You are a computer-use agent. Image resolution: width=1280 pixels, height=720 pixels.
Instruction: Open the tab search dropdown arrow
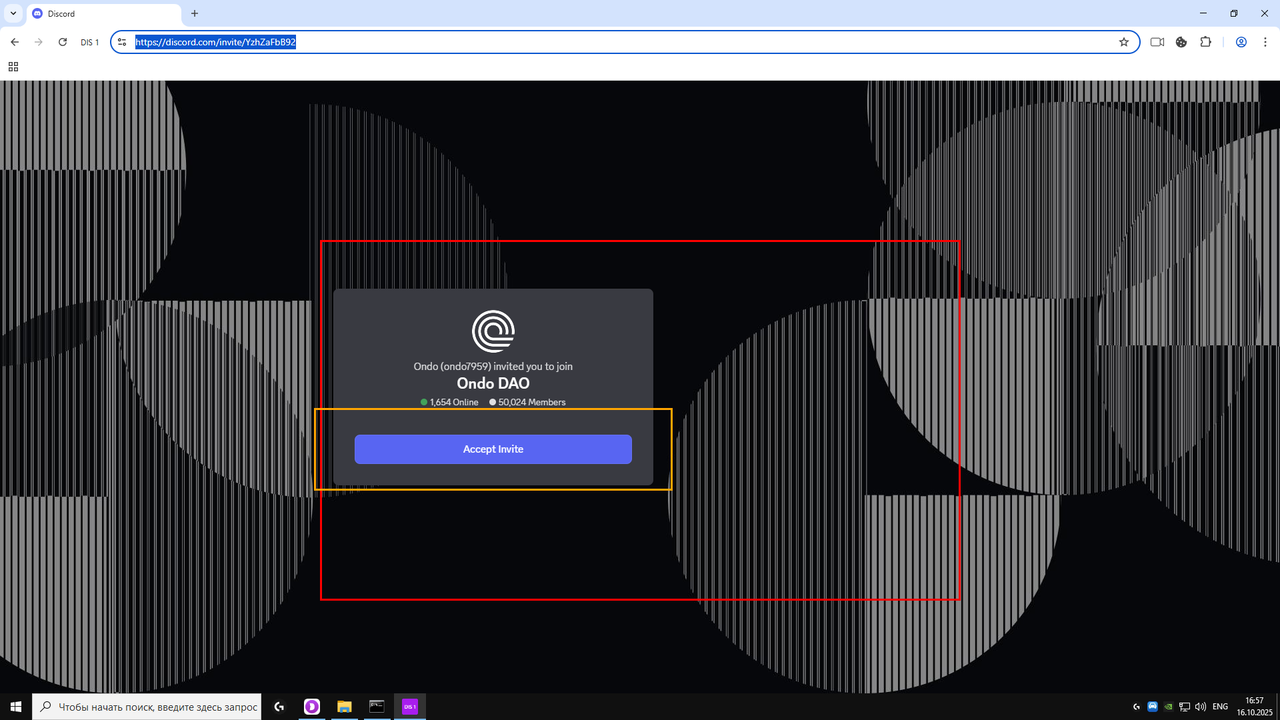click(13, 13)
